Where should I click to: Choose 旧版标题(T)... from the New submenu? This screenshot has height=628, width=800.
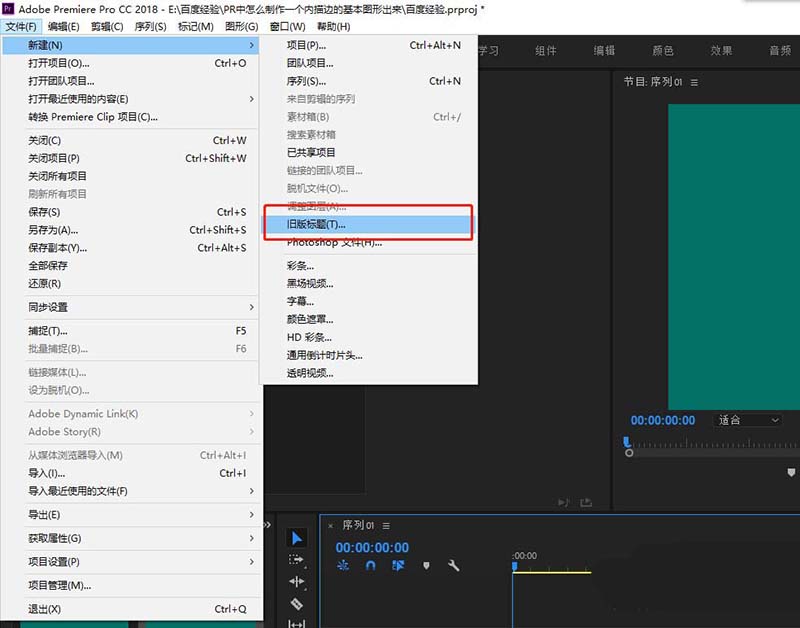(x=368, y=224)
